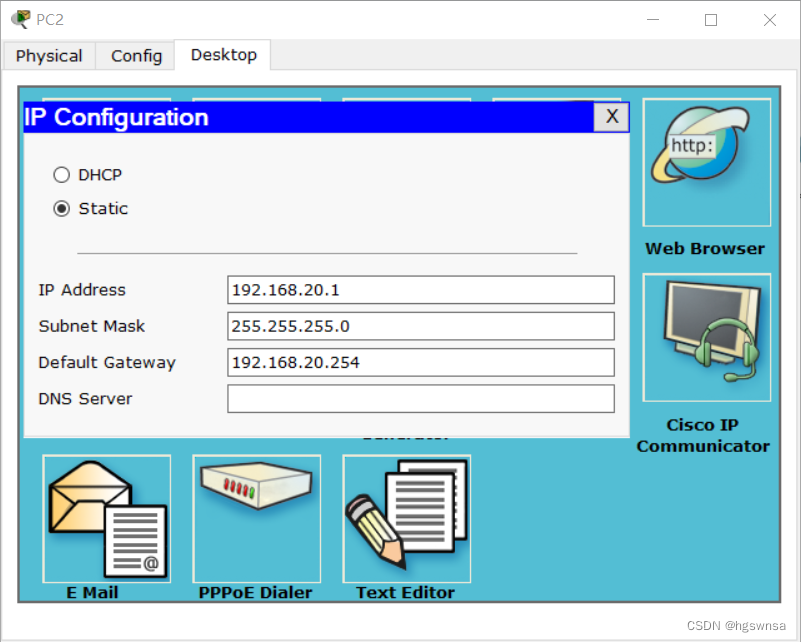Select the DHCP radio option

pyautogui.click(x=62, y=175)
